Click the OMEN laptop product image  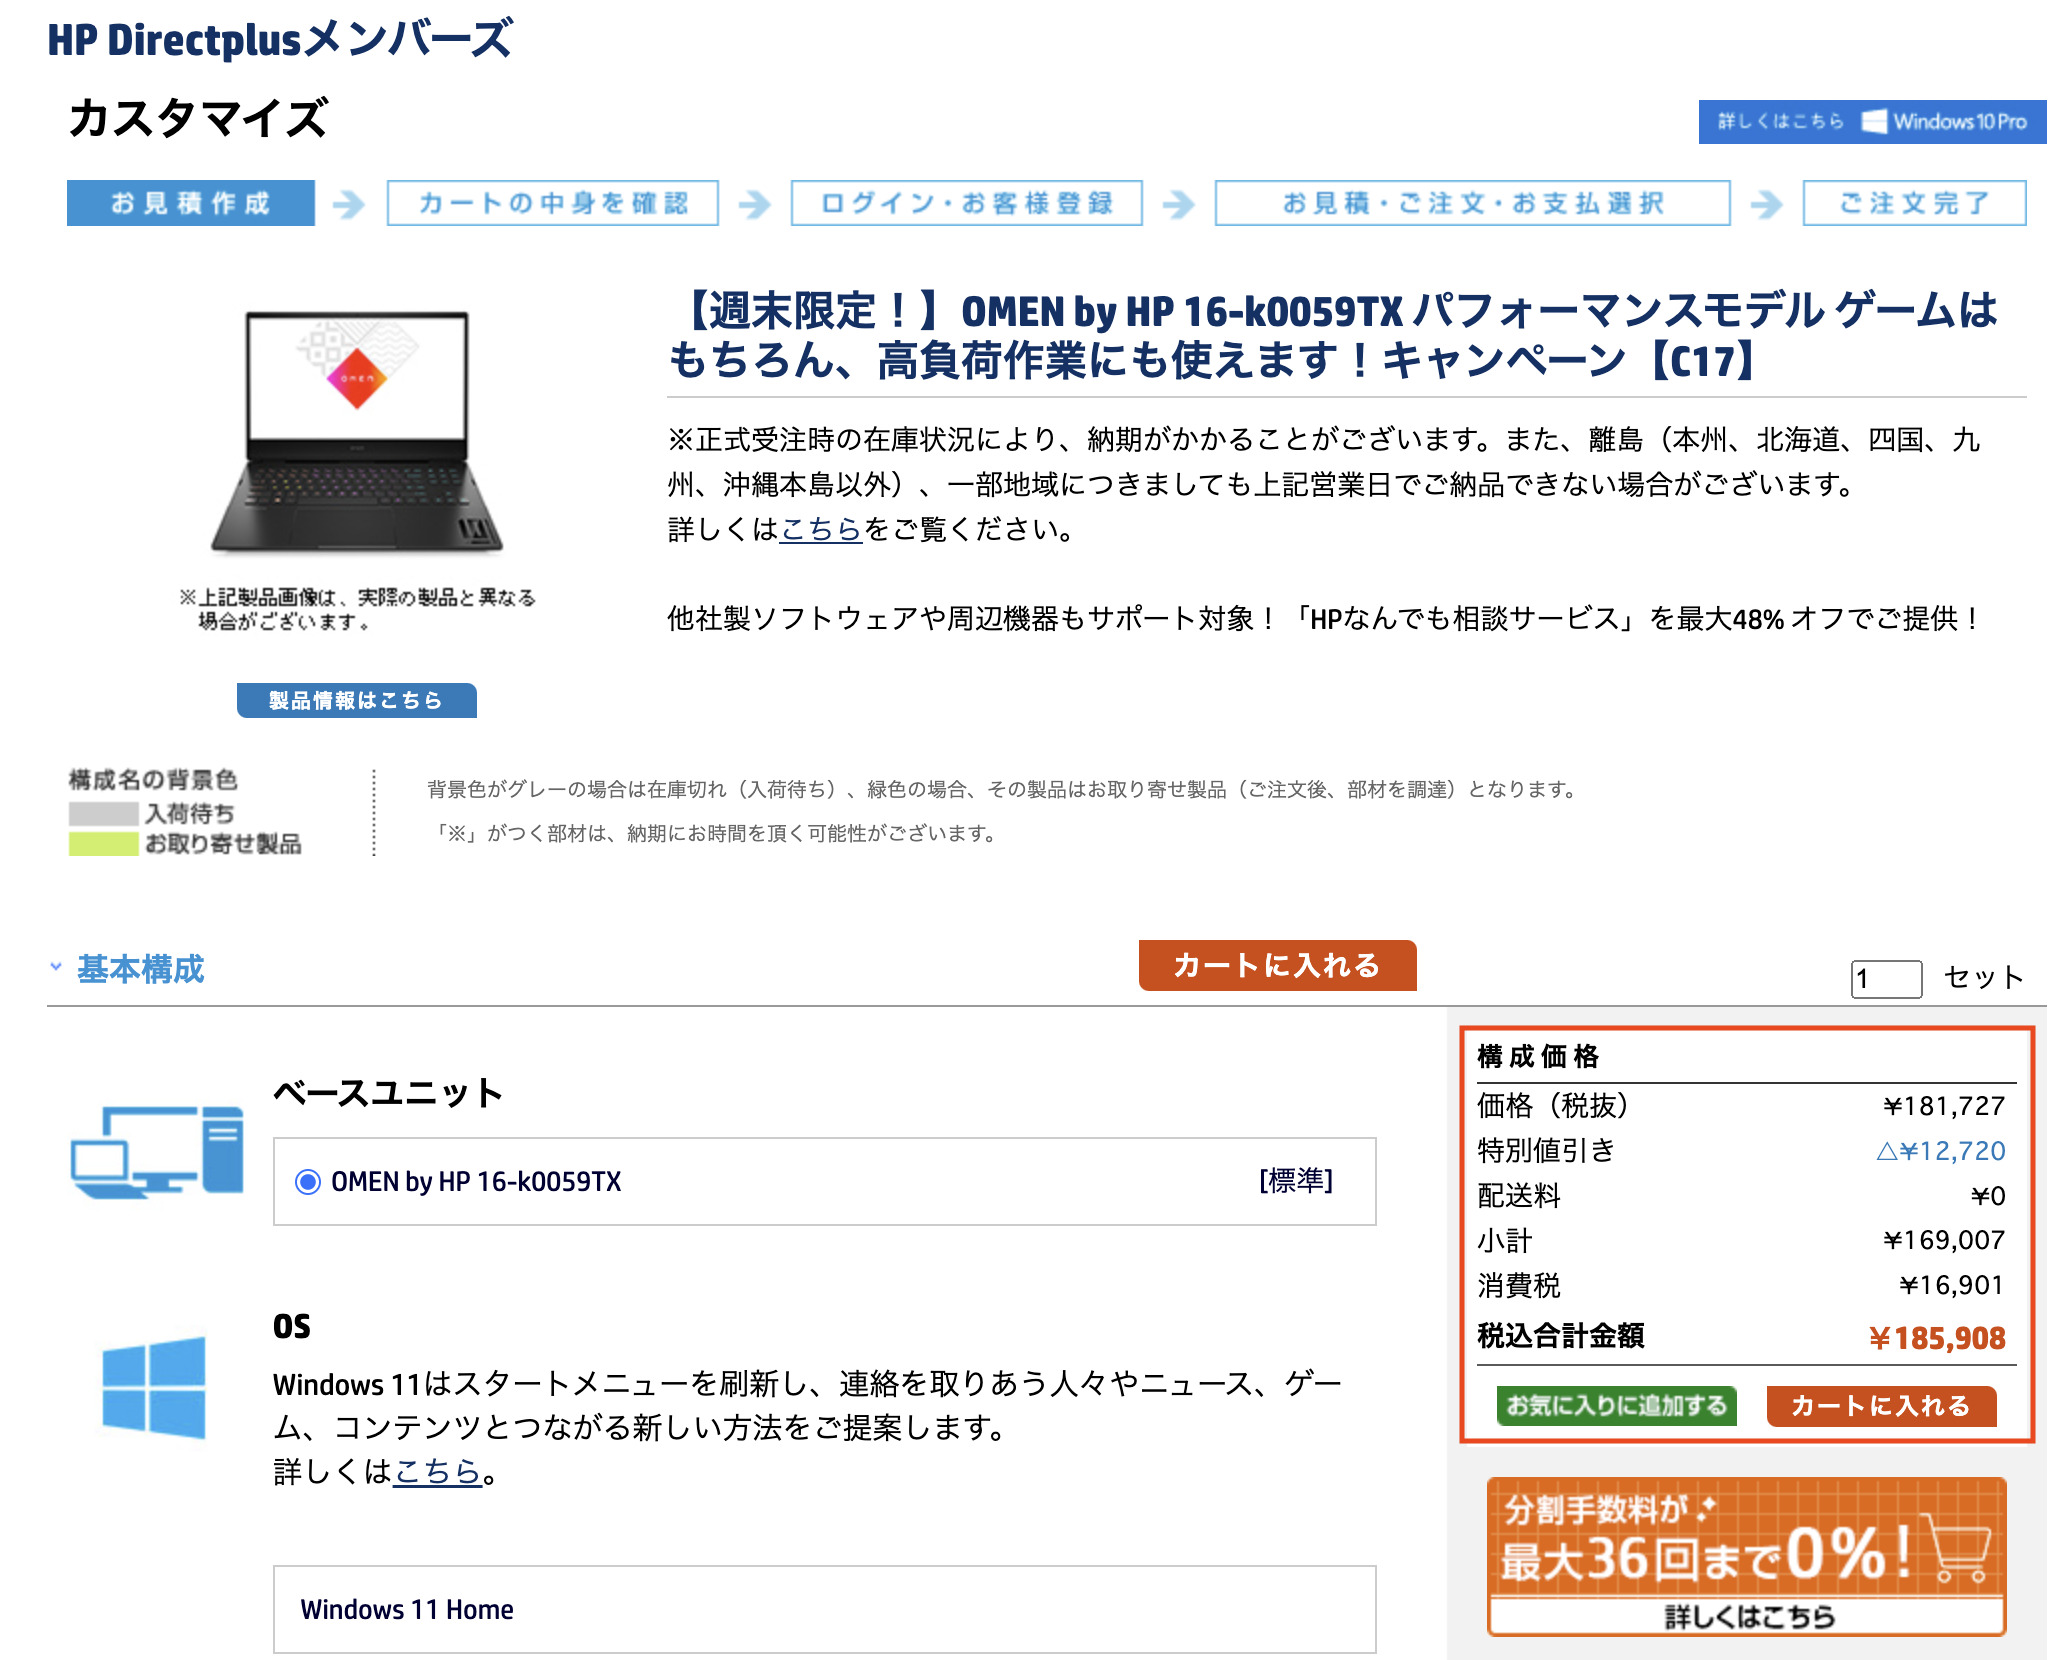point(357,431)
